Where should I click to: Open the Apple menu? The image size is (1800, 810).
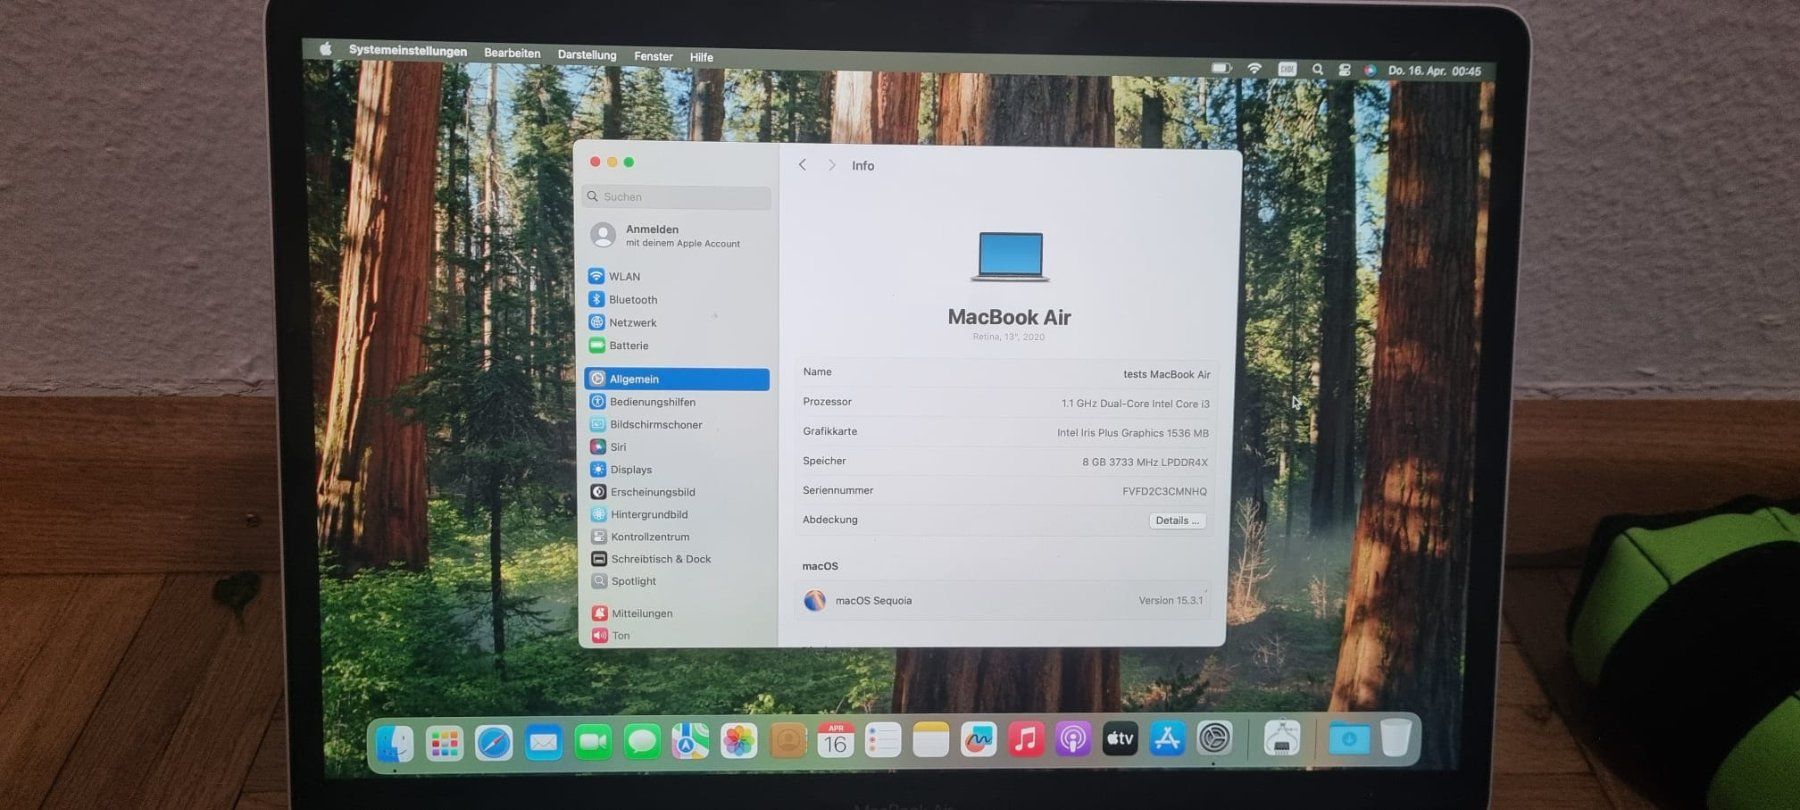pos(325,48)
